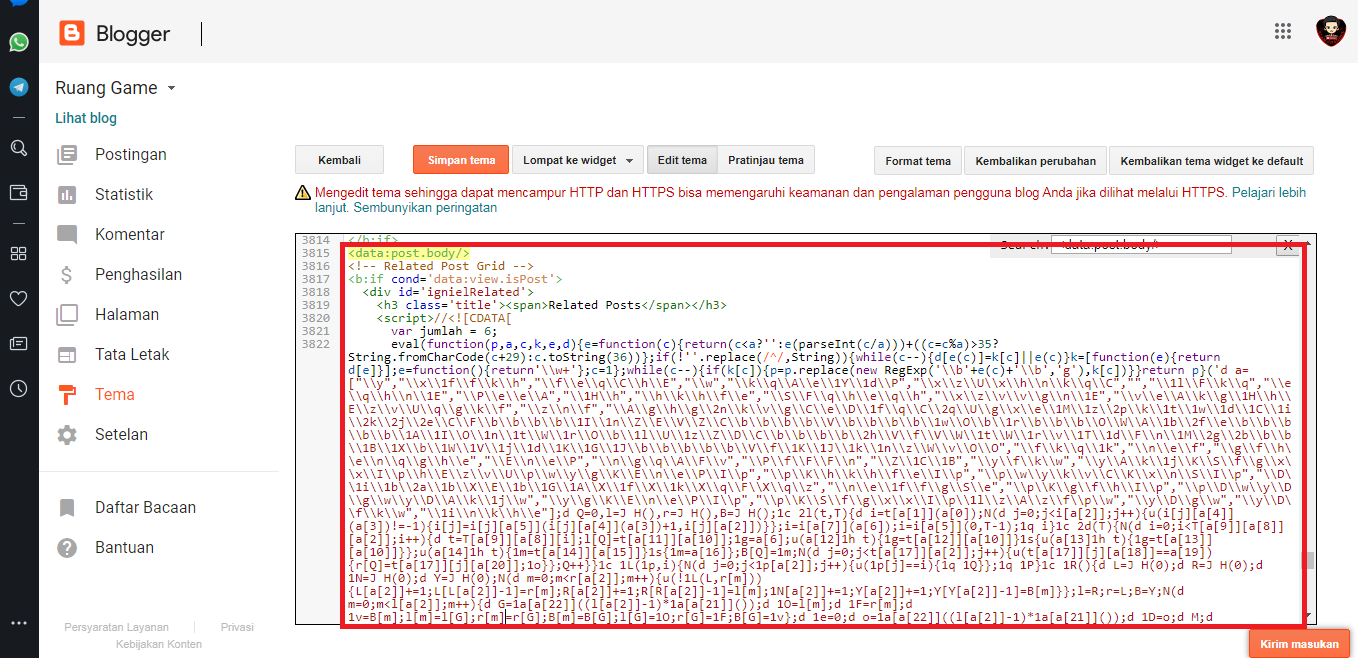
Task: Click the highlighted data:post.body tag in code
Action: 408,254
